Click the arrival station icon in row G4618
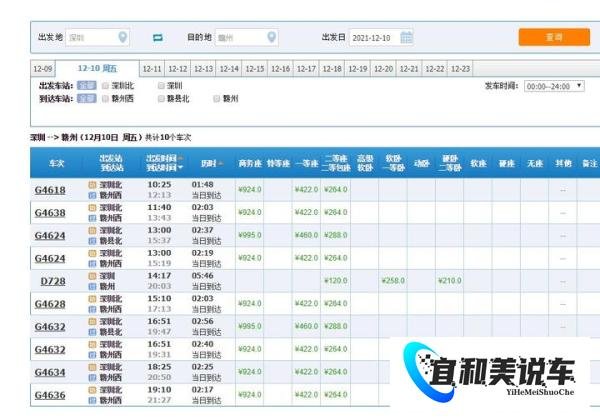This screenshot has height=420, width=600. 92,195
